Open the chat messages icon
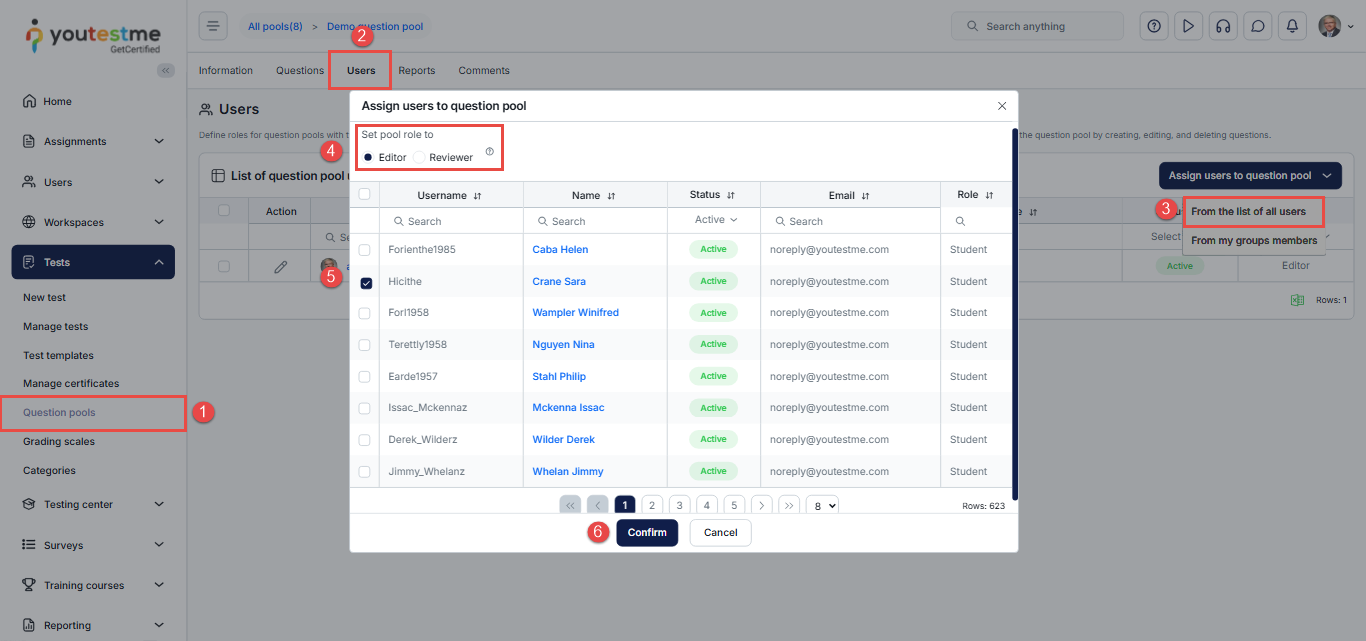 (x=1258, y=26)
